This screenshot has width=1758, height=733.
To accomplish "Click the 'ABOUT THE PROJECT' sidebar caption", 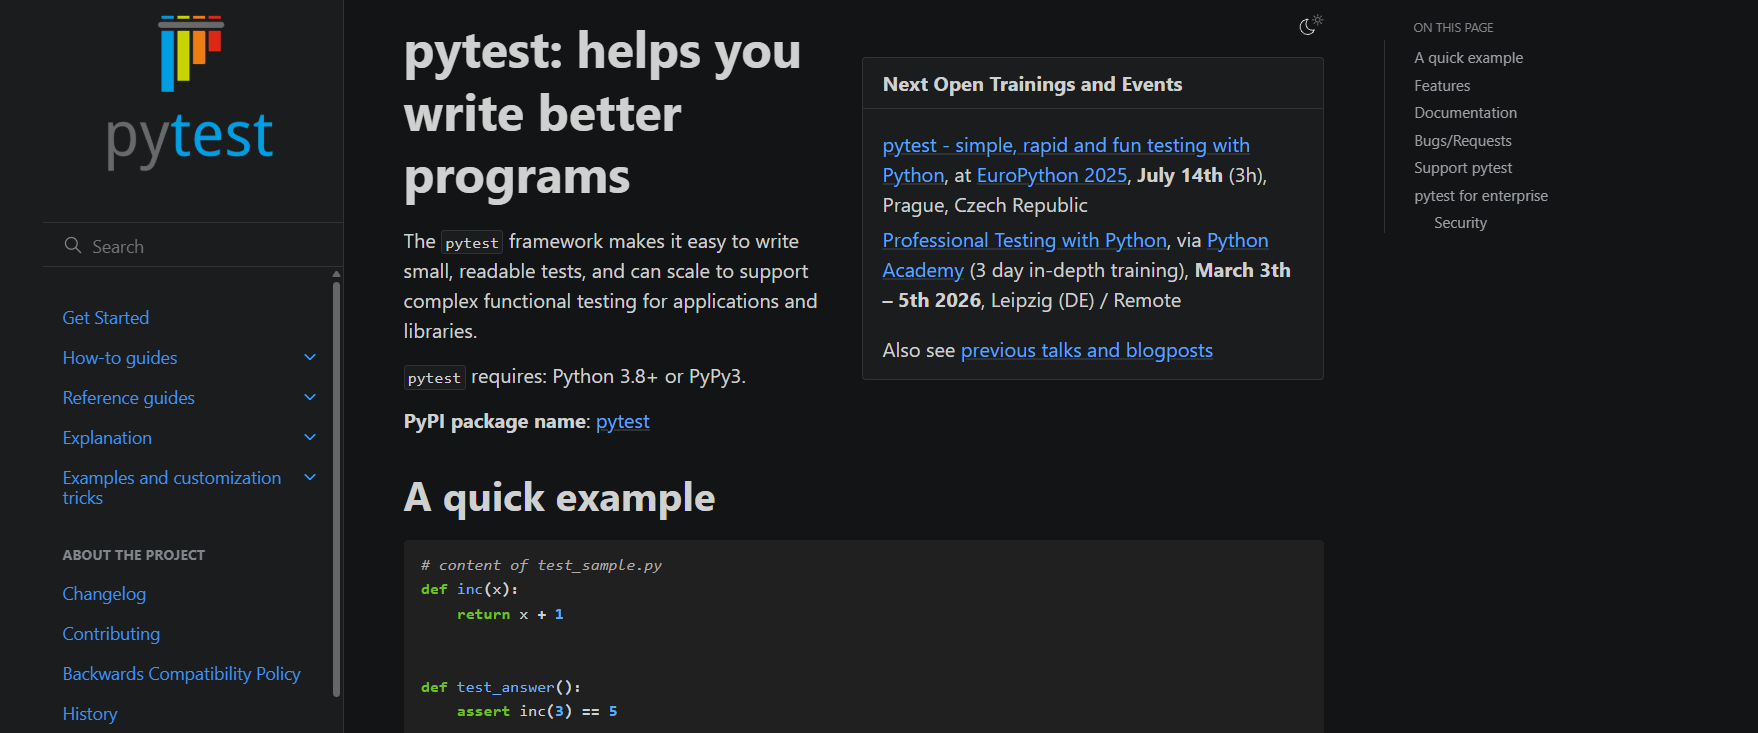I will coord(134,555).
